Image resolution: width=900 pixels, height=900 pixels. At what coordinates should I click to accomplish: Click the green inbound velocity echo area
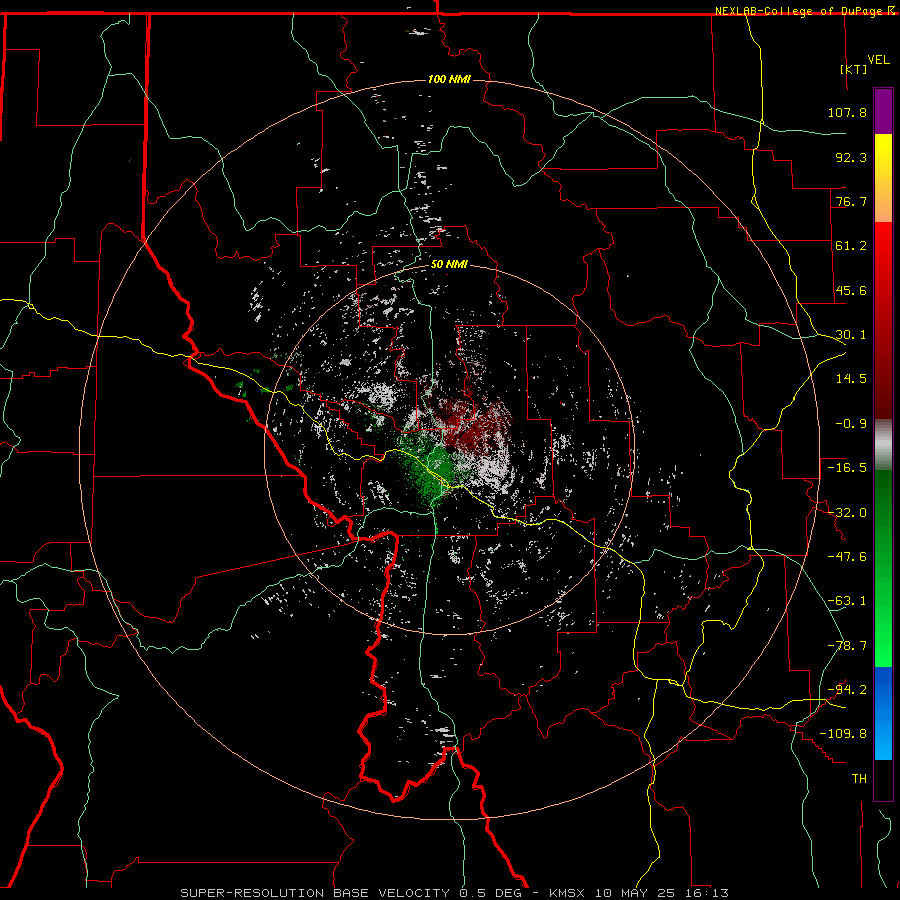(428, 468)
